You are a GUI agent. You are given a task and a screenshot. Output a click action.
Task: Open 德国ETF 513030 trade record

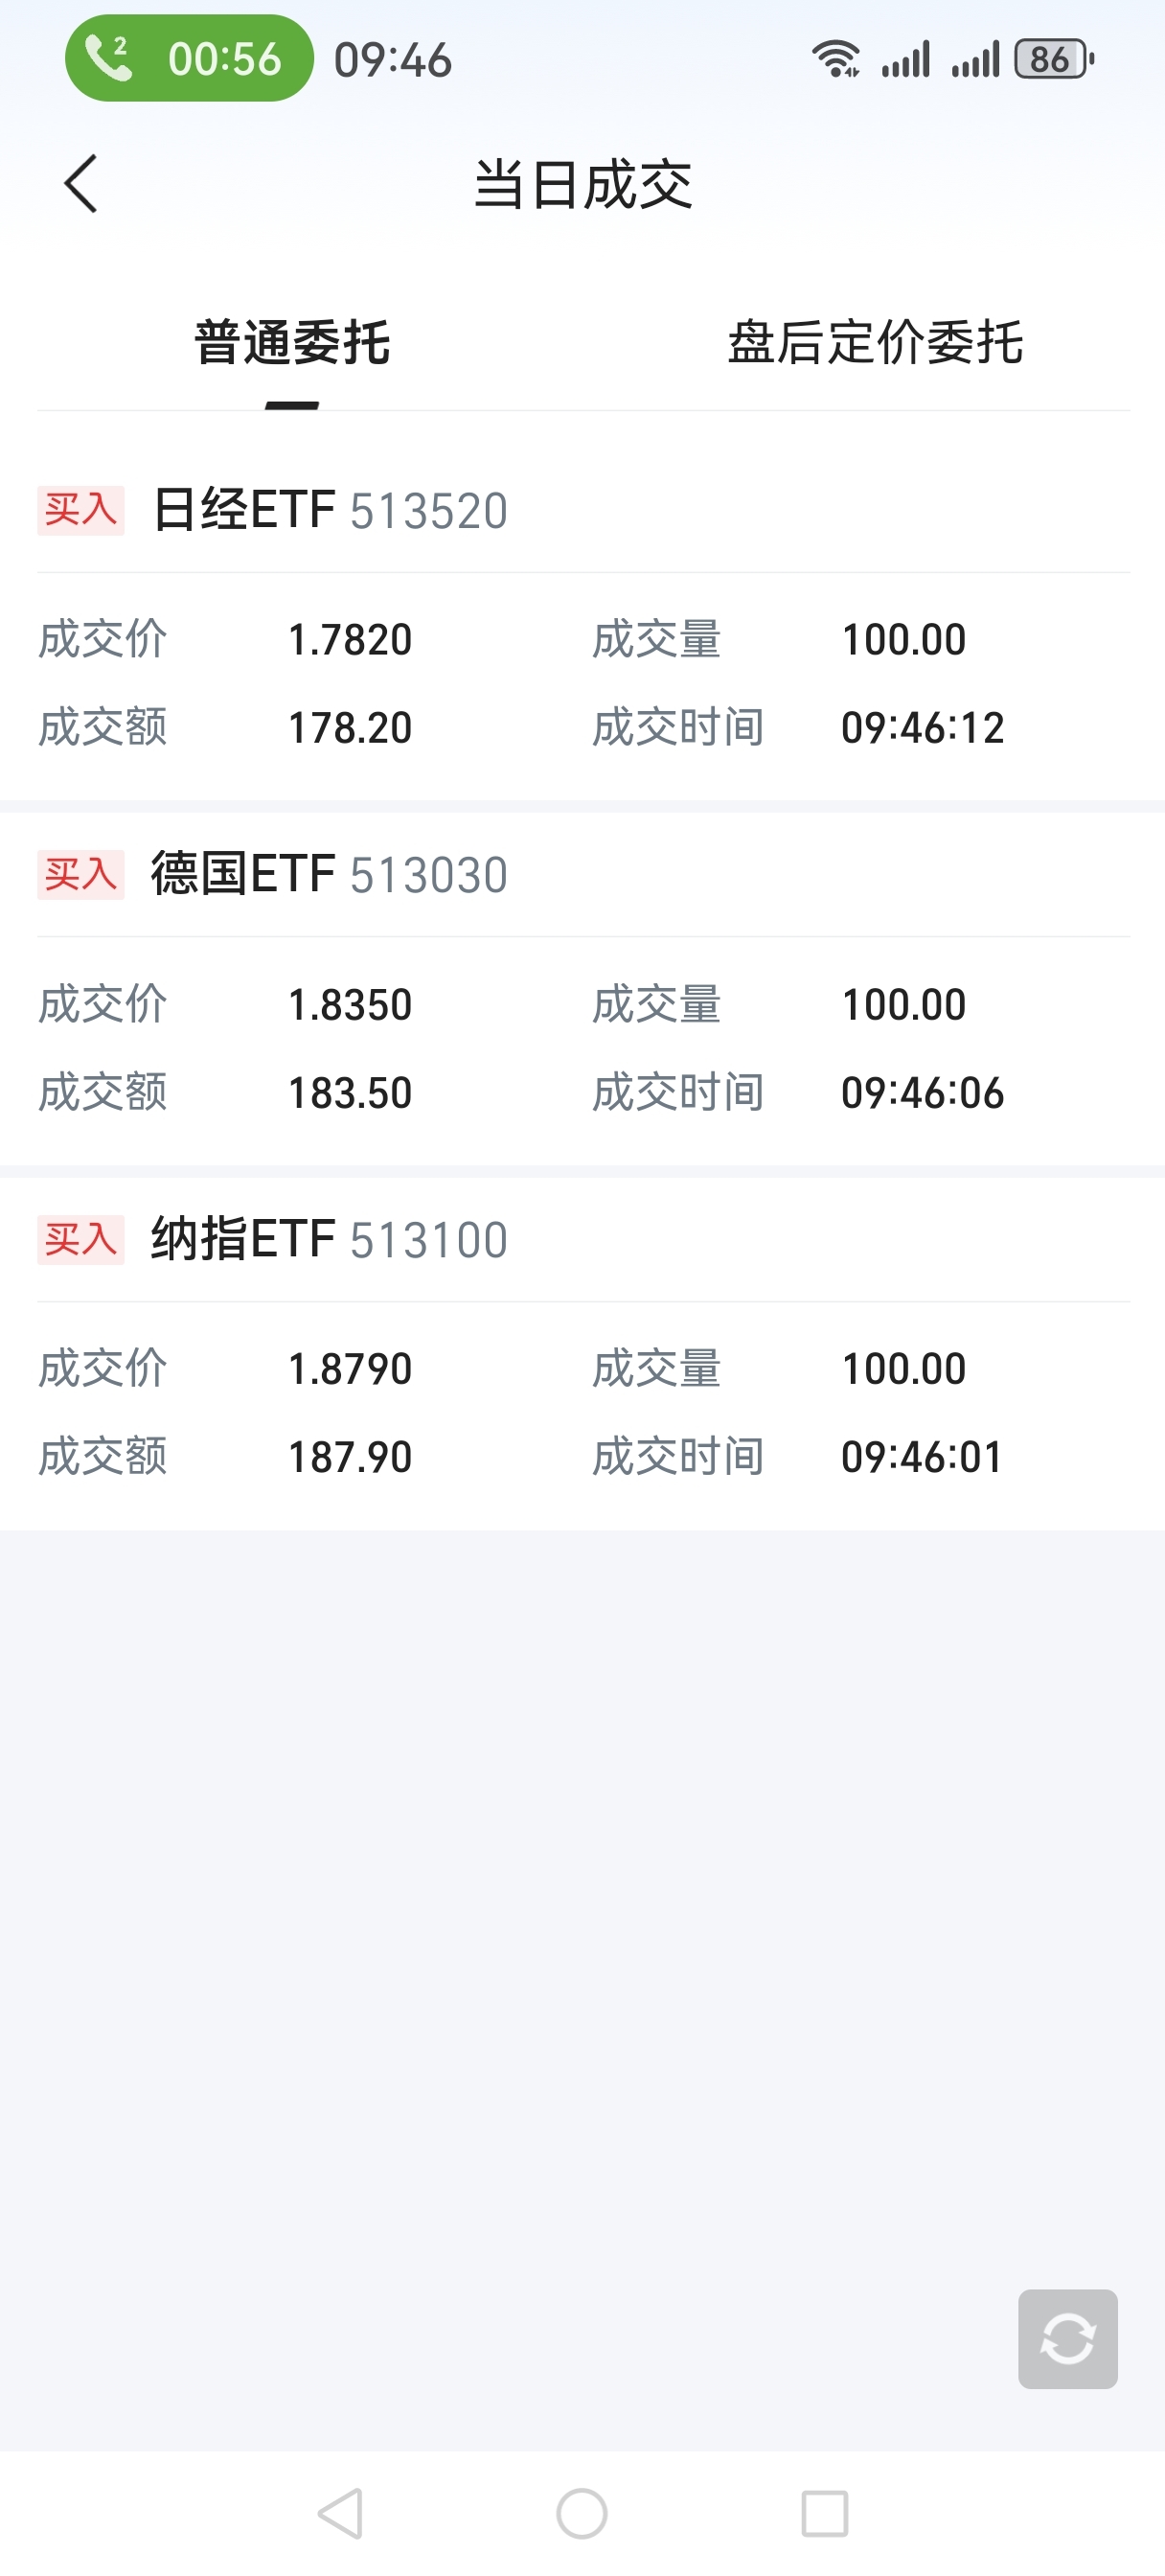pyautogui.click(x=582, y=989)
